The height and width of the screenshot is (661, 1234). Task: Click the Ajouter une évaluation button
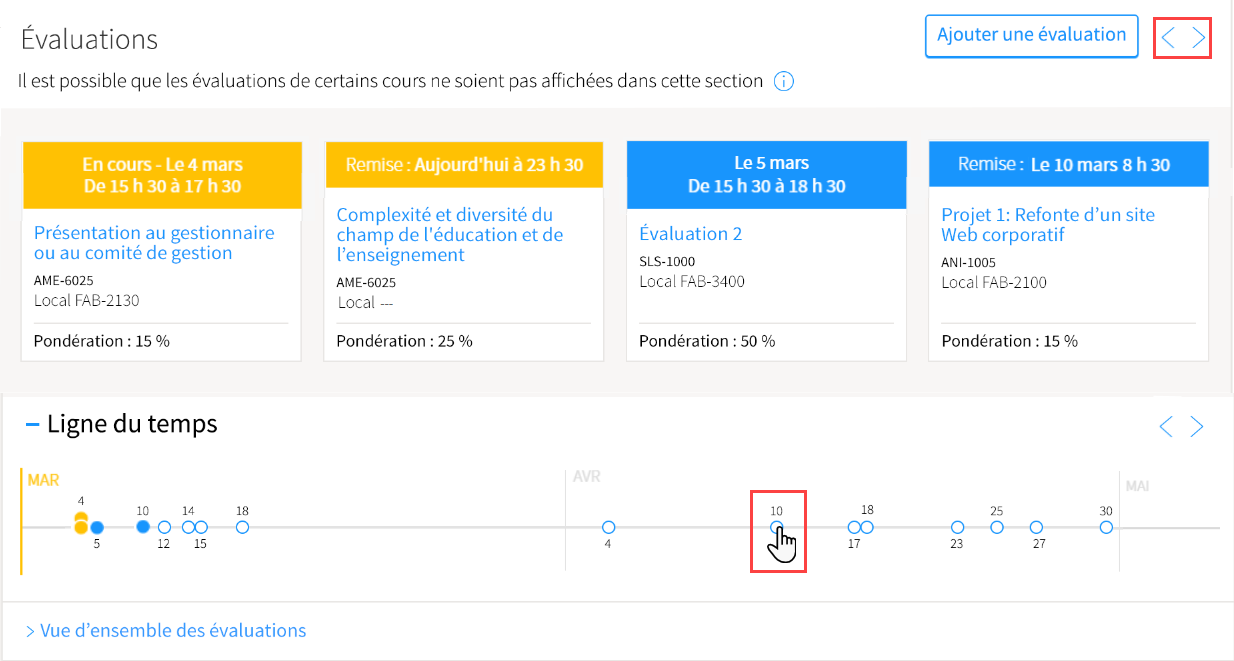coord(1031,35)
